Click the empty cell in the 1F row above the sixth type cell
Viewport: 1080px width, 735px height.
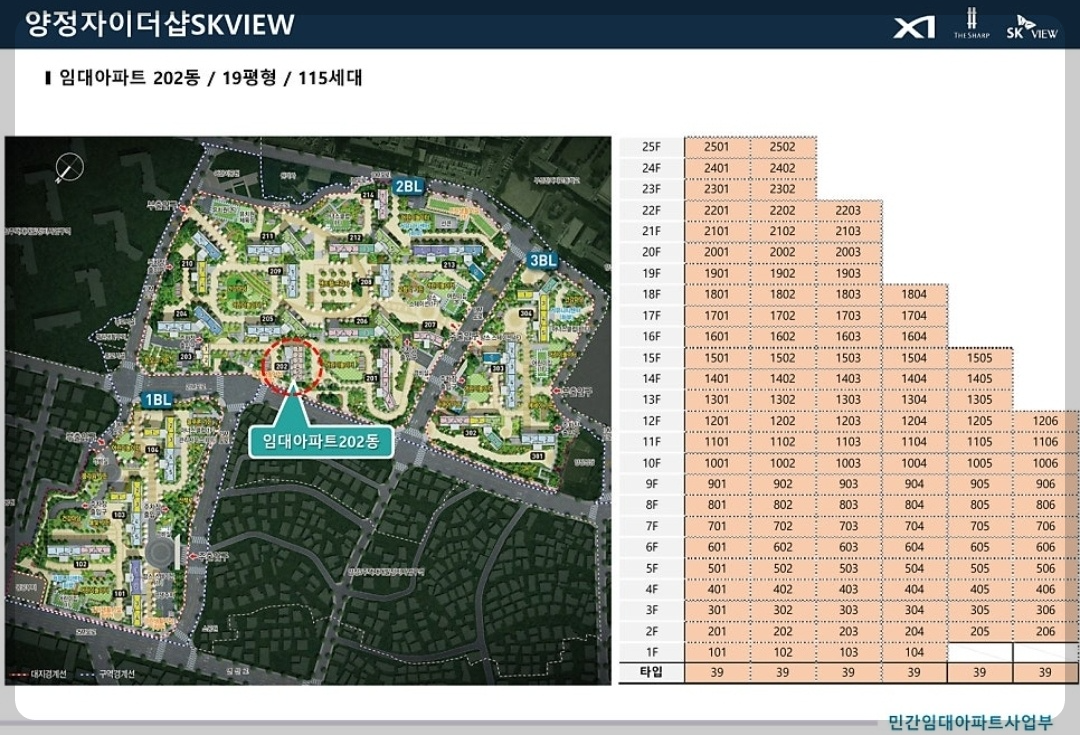(1046, 652)
